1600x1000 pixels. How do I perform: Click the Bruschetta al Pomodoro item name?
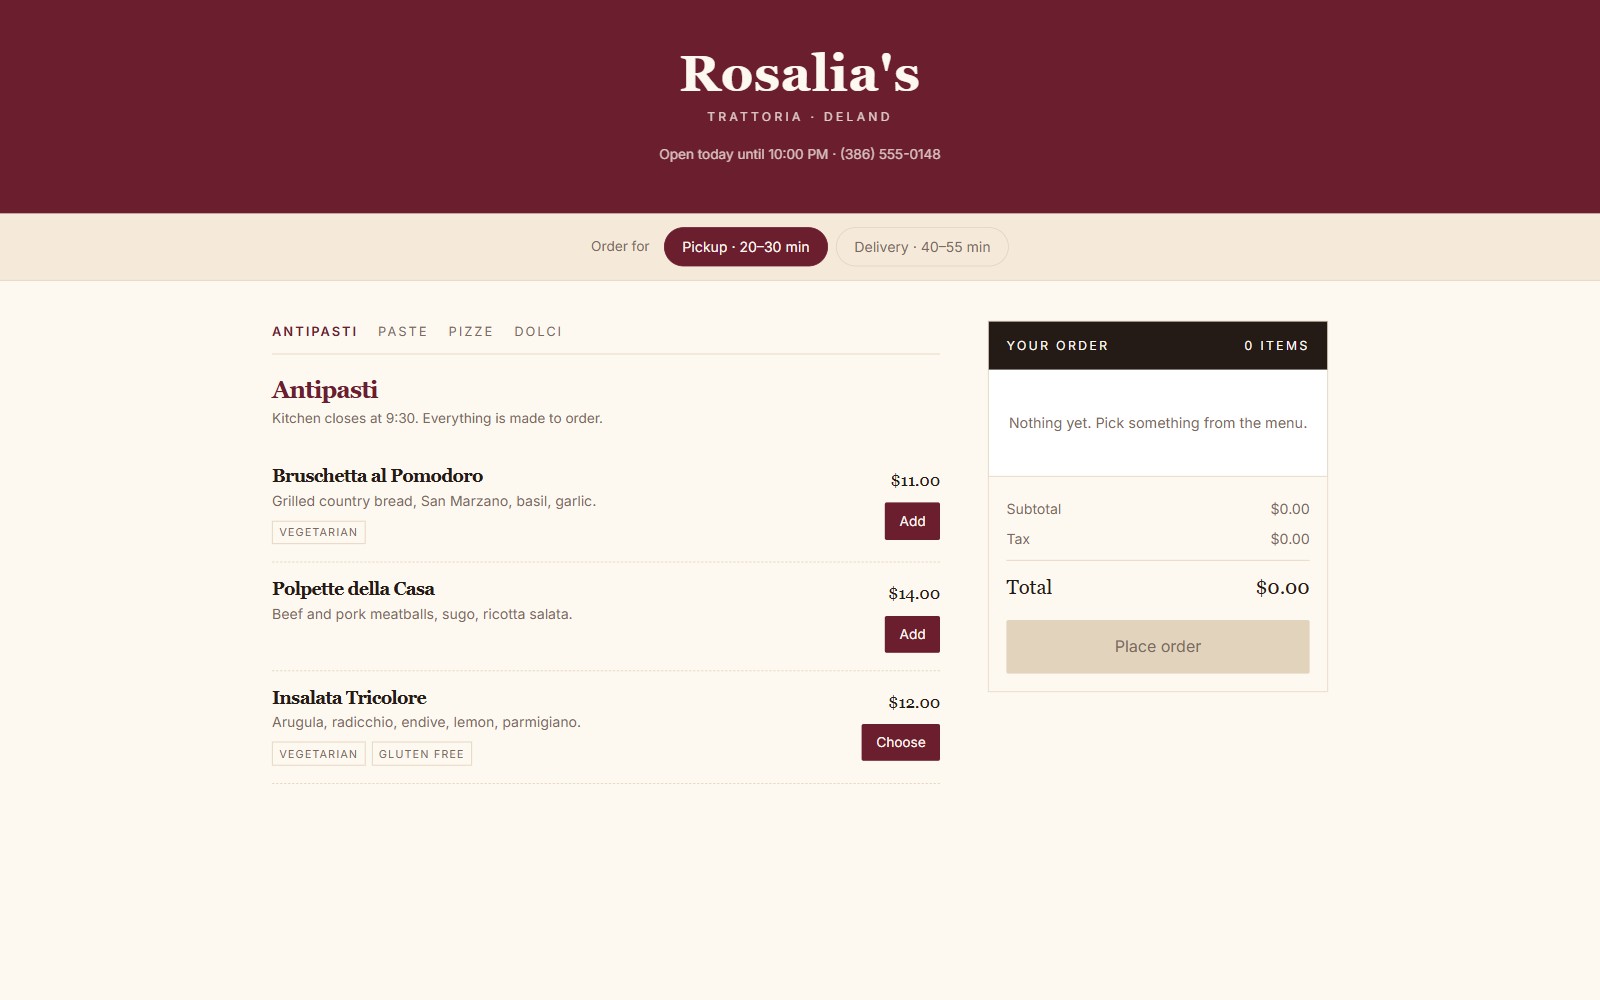pyautogui.click(x=377, y=476)
